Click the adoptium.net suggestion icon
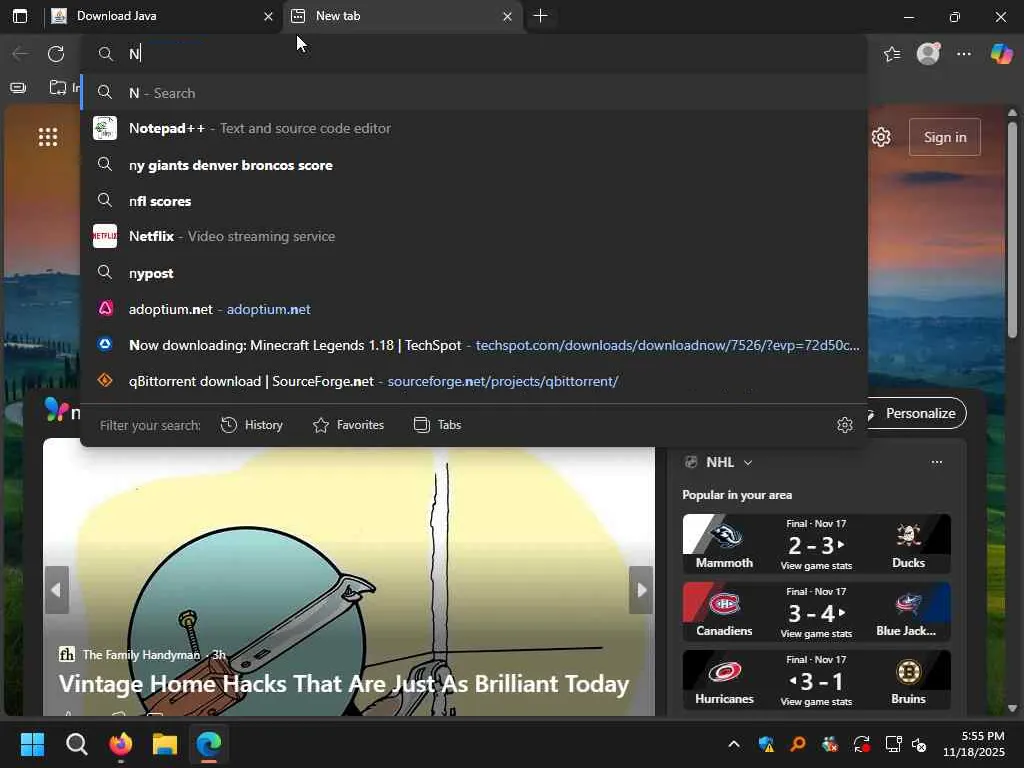Viewport: 1024px width, 768px height. click(x=105, y=308)
